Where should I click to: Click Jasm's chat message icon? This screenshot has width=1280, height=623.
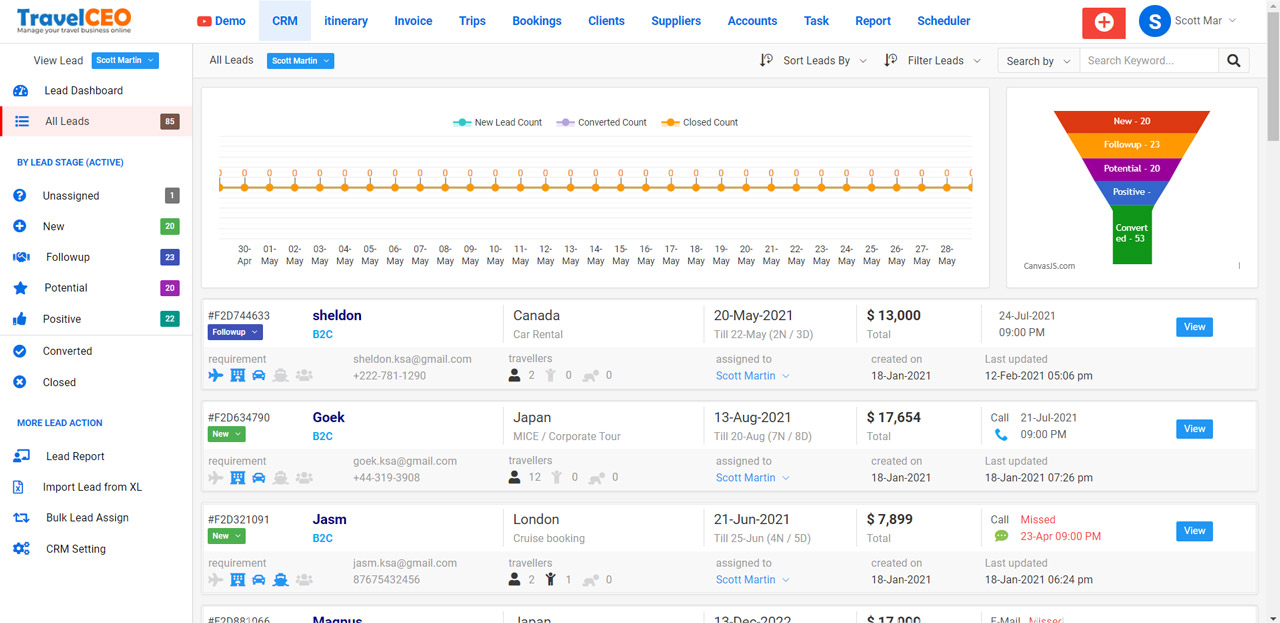click(1001, 537)
